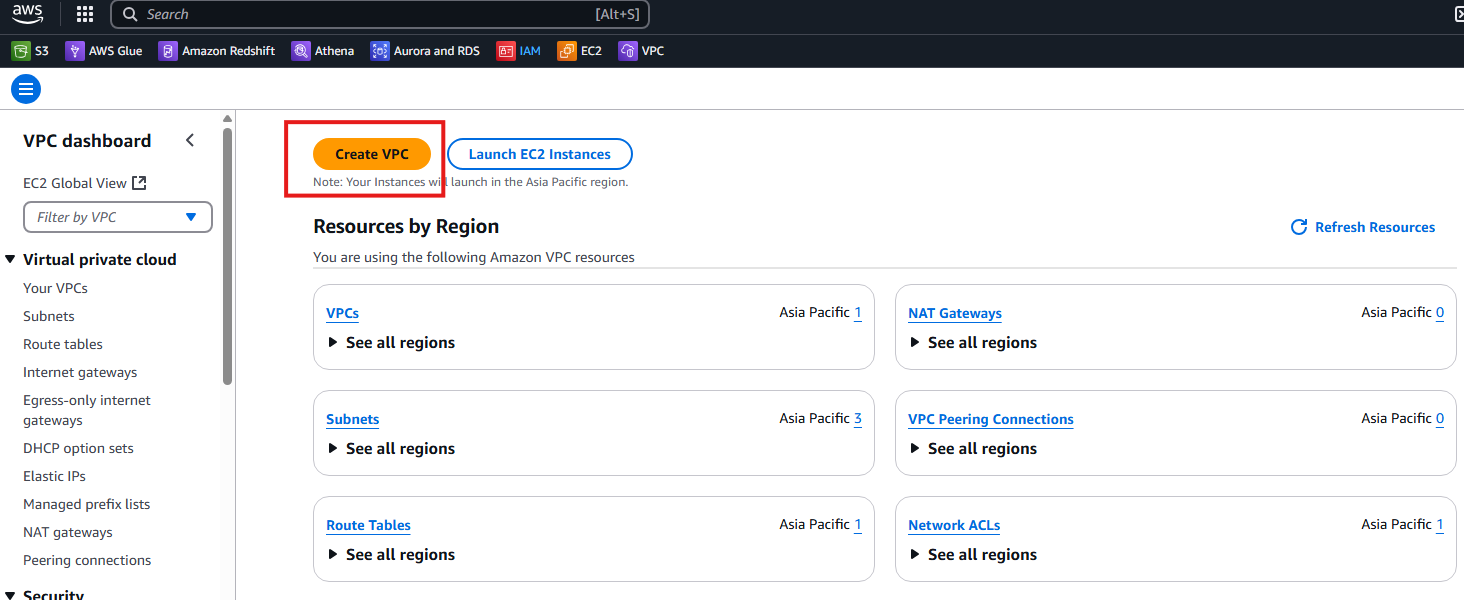Open the AWS Glue bookmark icon

point(74,50)
